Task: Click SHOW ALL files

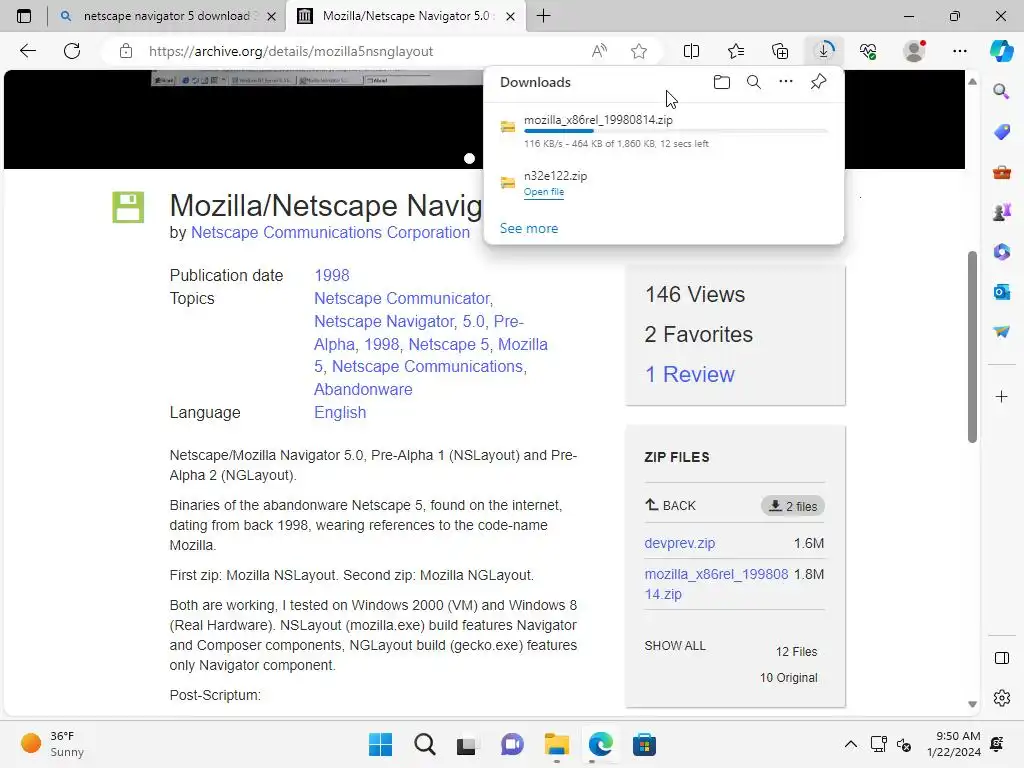Action: [x=675, y=645]
